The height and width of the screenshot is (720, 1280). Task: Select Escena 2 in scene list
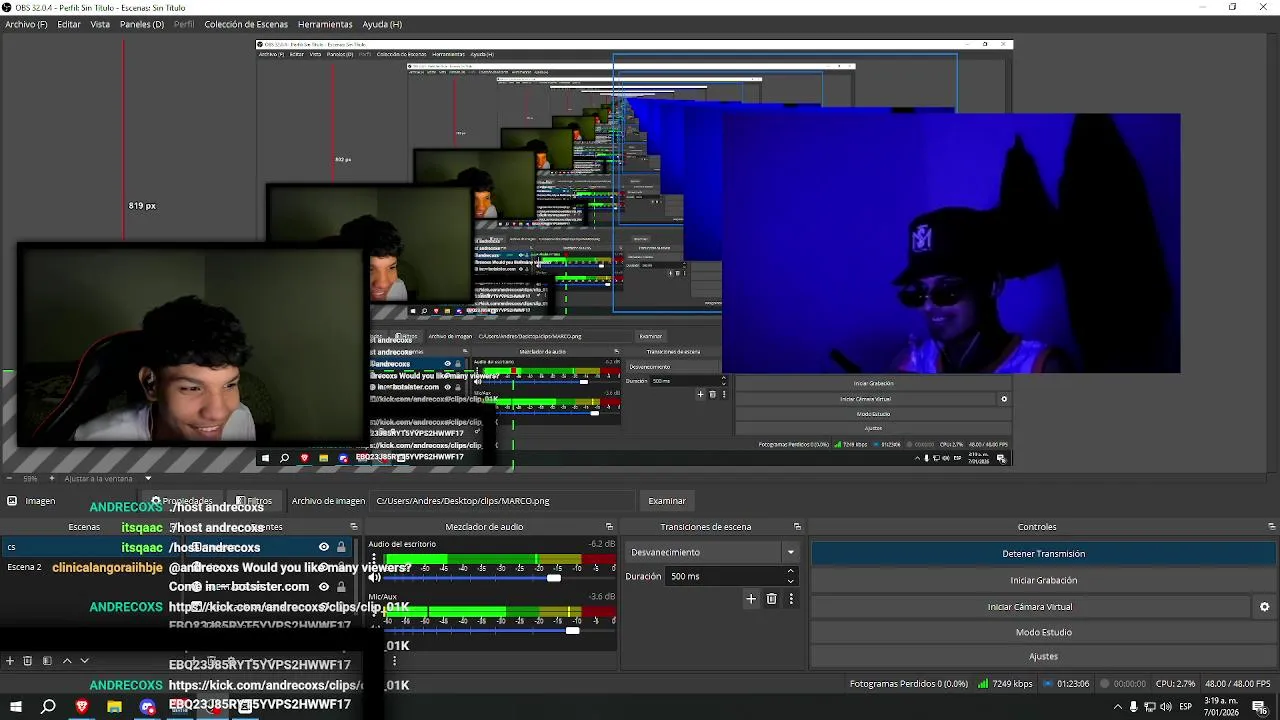coord(25,567)
